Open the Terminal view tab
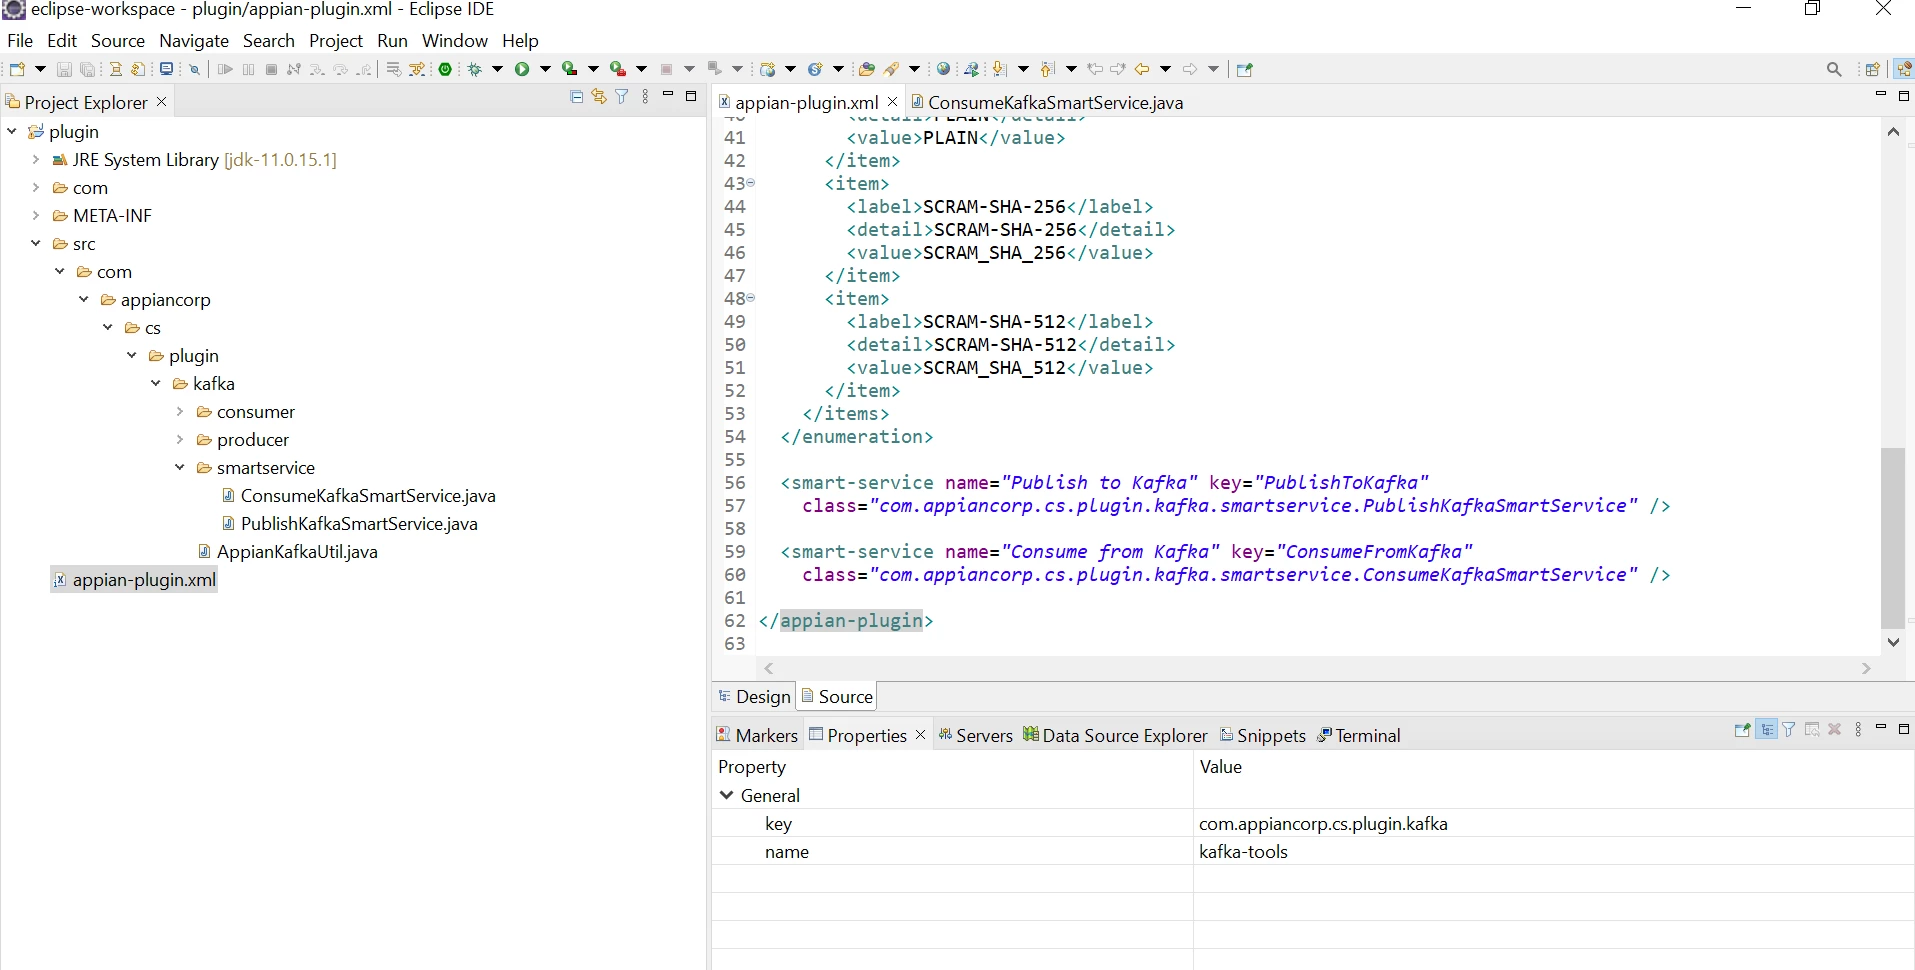1915x970 pixels. click(x=1359, y=735)
